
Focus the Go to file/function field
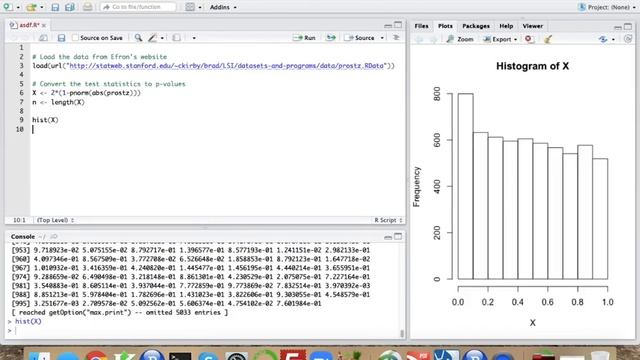tap(138, 7)
